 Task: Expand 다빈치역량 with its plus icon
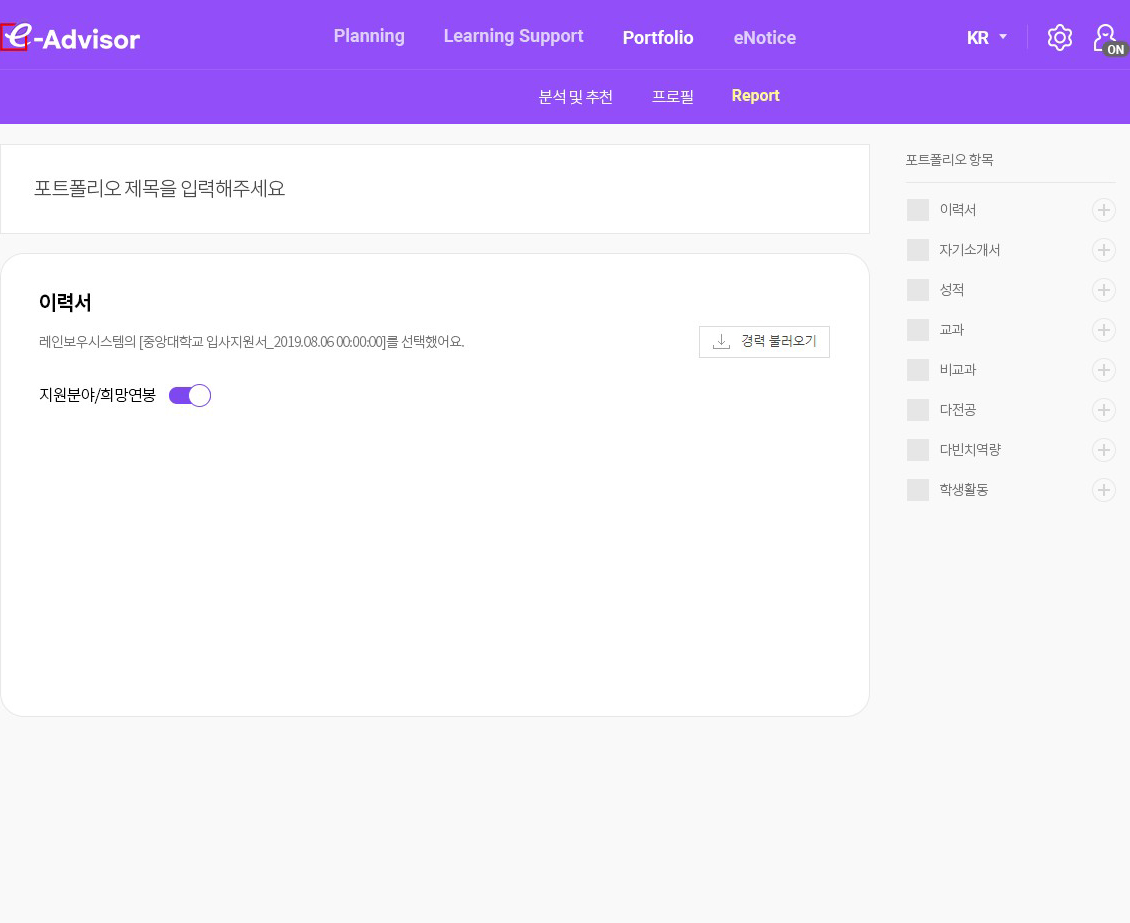pyautogui.click(x=1103, y=450)
